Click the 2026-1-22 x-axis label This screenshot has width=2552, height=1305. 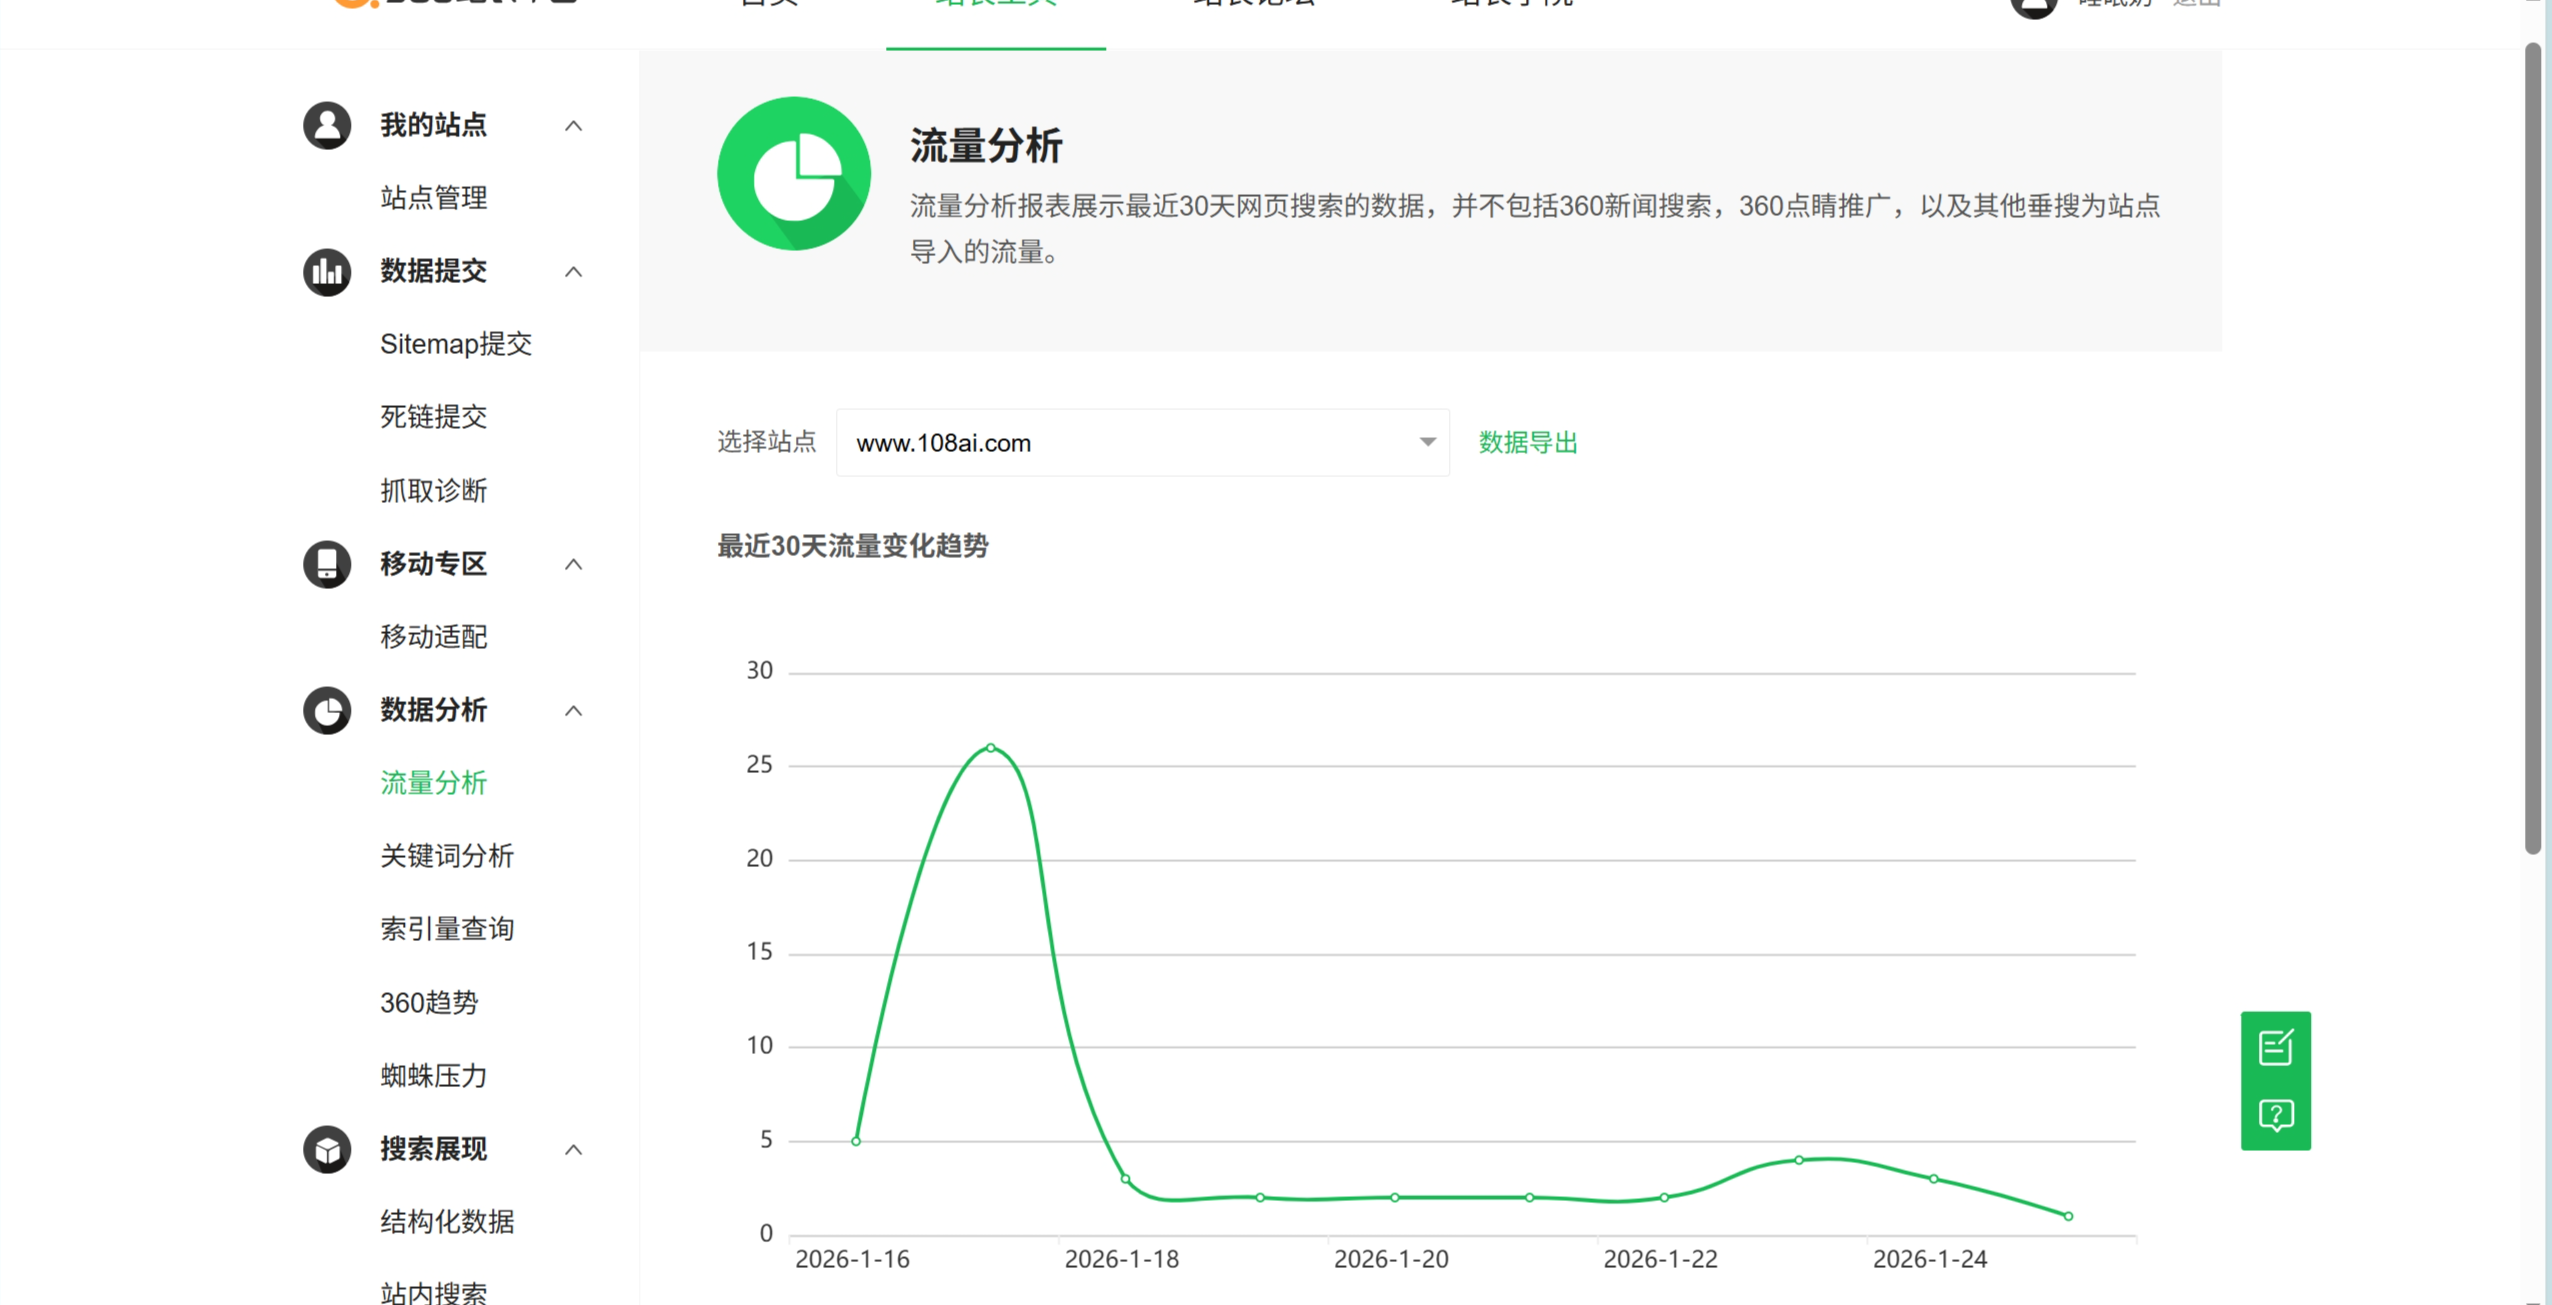(1661, 1259)
